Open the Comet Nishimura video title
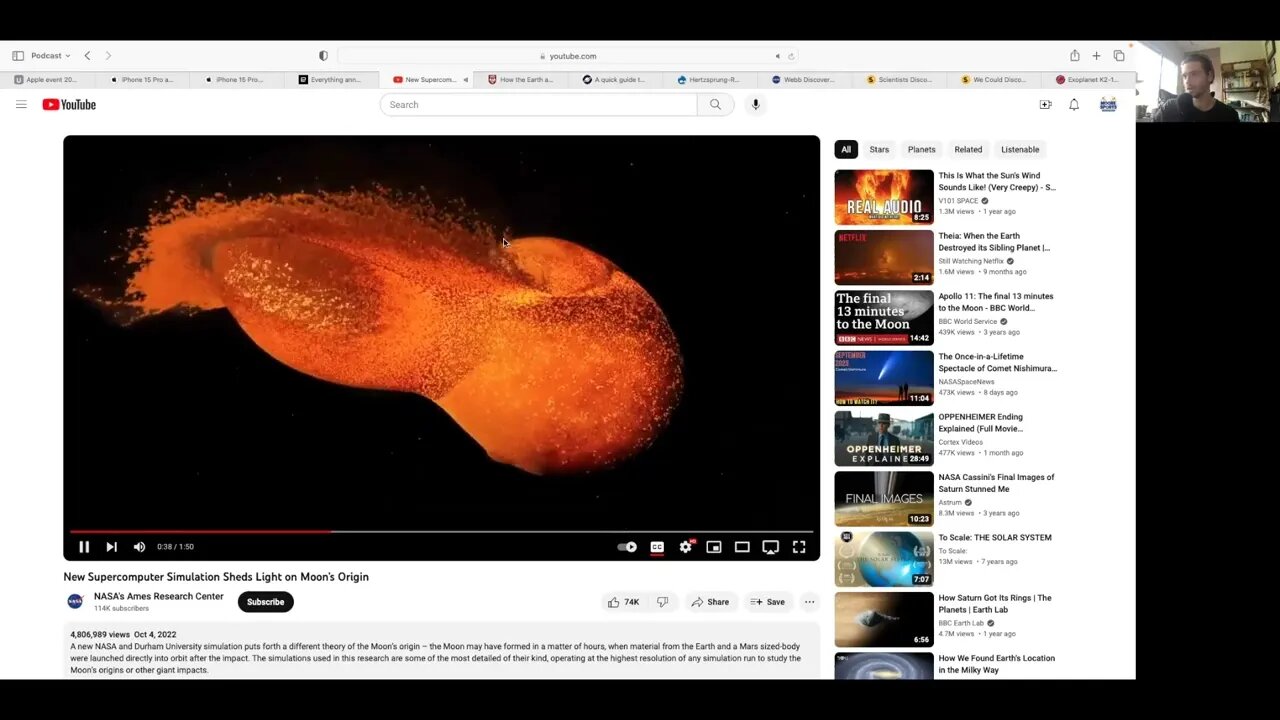 [x=997, y=362]
